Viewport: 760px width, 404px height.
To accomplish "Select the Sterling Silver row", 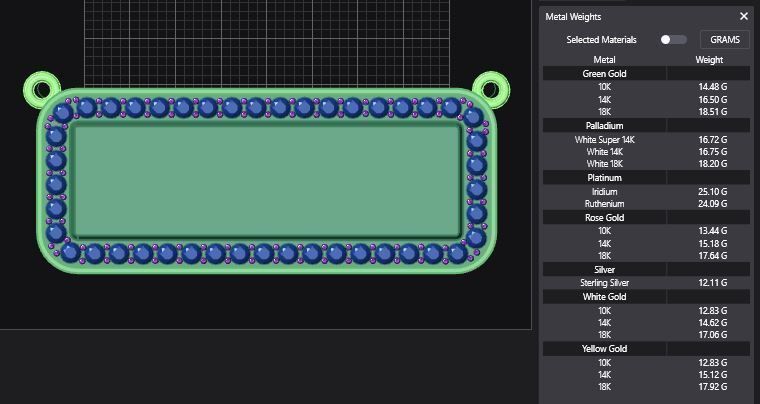I will 647,283.
